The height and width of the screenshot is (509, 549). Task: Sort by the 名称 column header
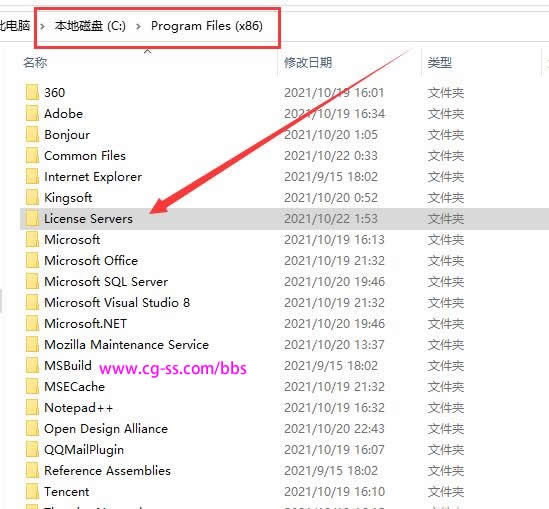(x=35, y=63)
